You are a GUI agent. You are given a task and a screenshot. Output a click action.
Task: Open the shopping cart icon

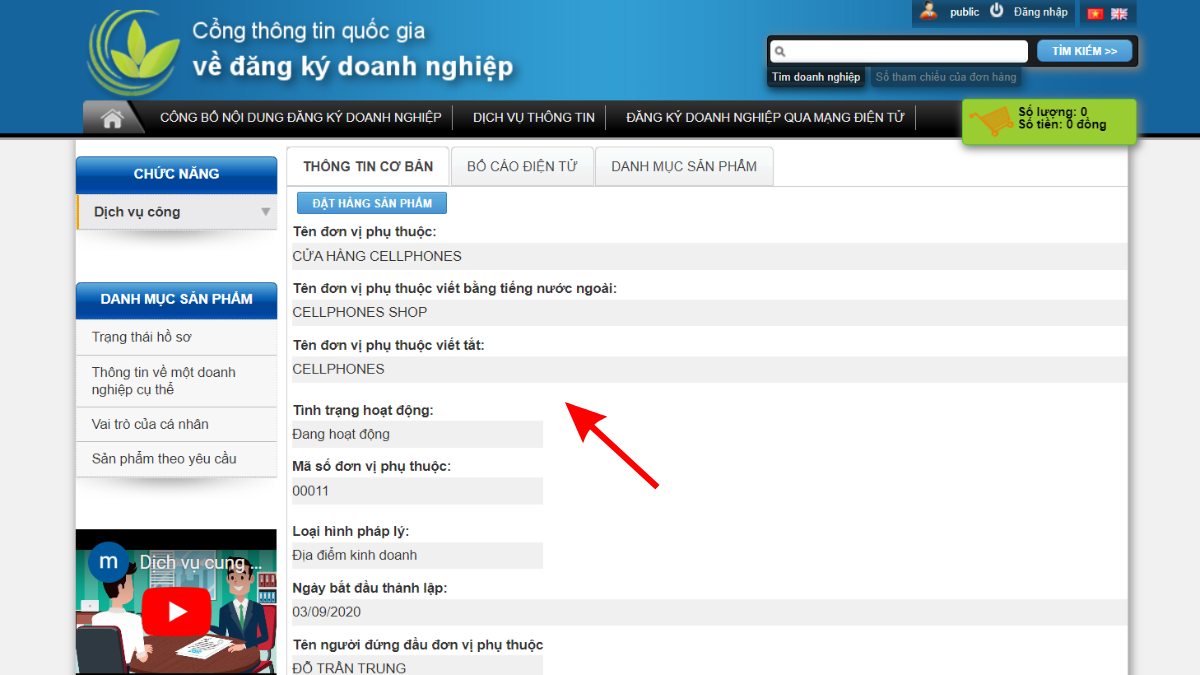click(x=992, y=121)
